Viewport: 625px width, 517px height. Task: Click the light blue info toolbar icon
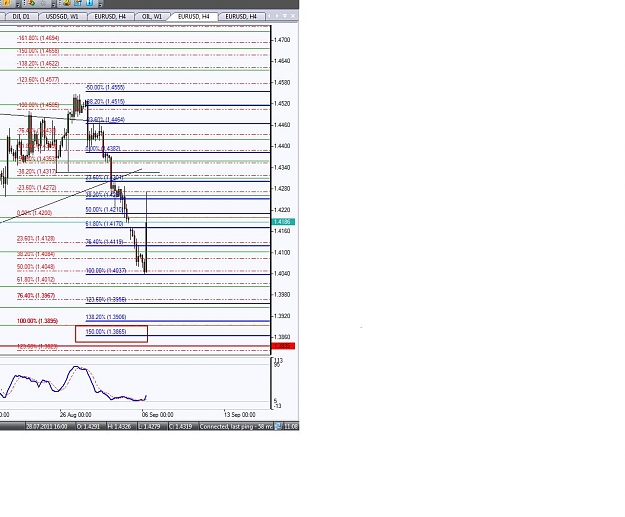[x=89, y=3]
